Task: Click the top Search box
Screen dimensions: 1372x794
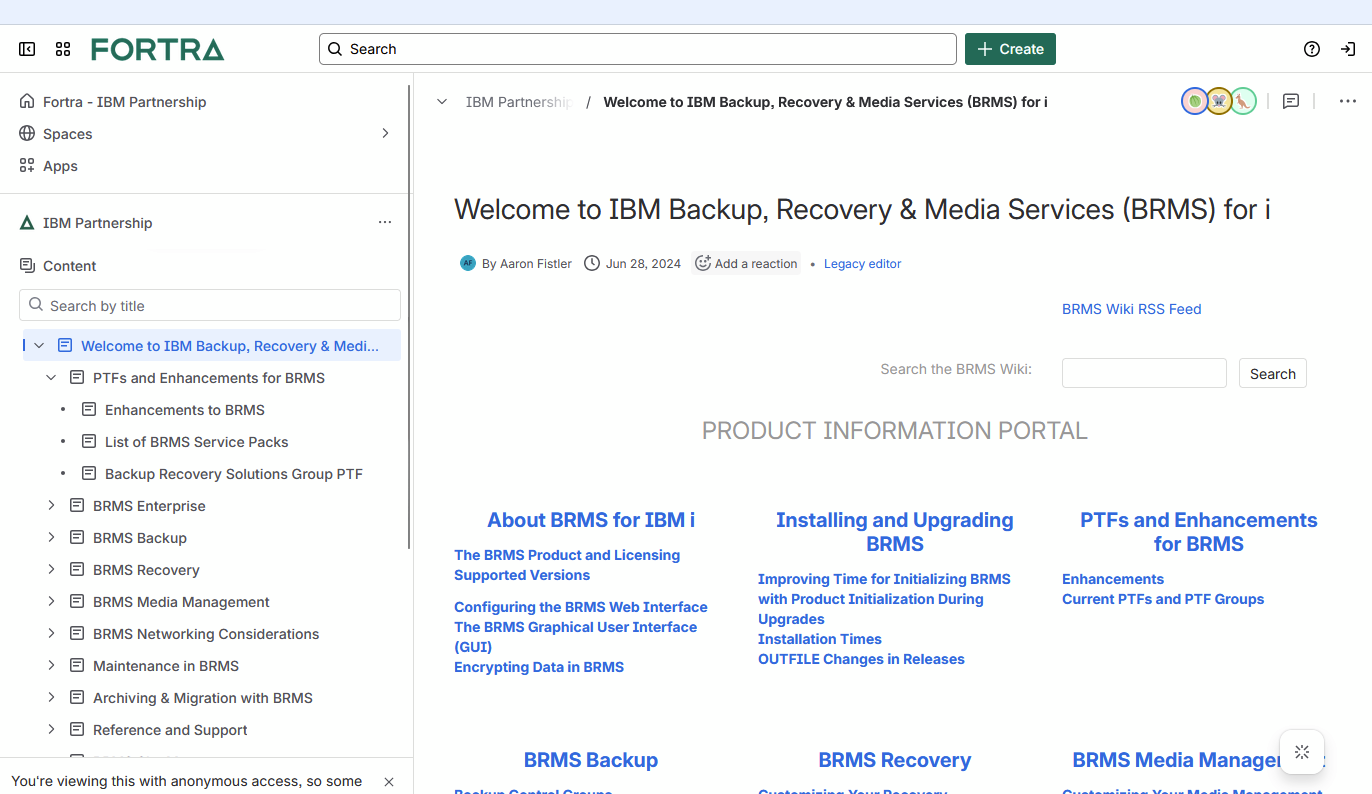Action: 638,49
